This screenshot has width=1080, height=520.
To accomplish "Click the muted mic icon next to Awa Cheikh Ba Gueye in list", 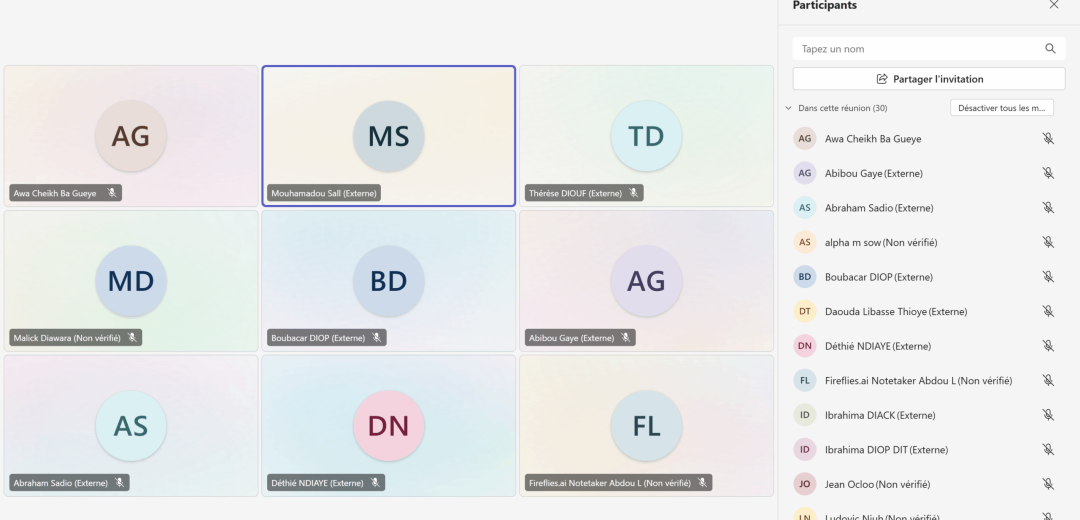I will click(1048, 139).
